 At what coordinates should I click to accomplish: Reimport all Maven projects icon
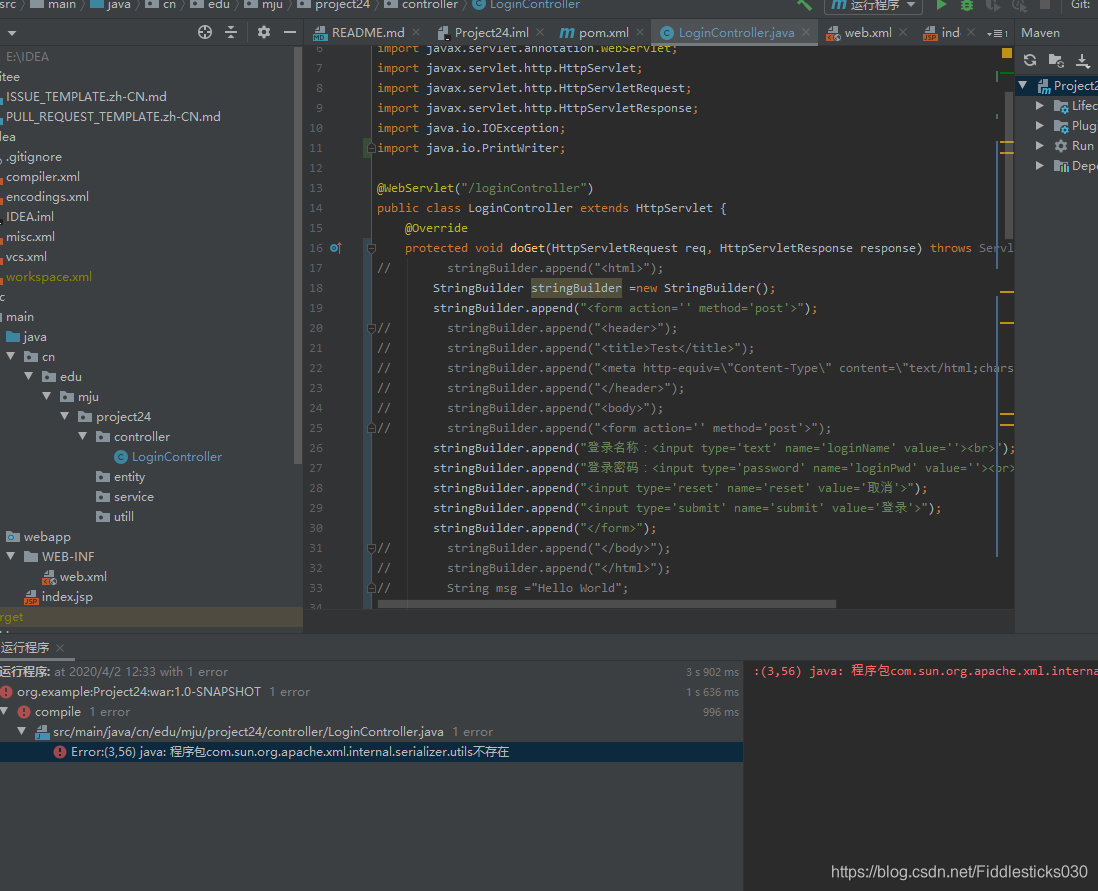click(x=1029, y=60)
